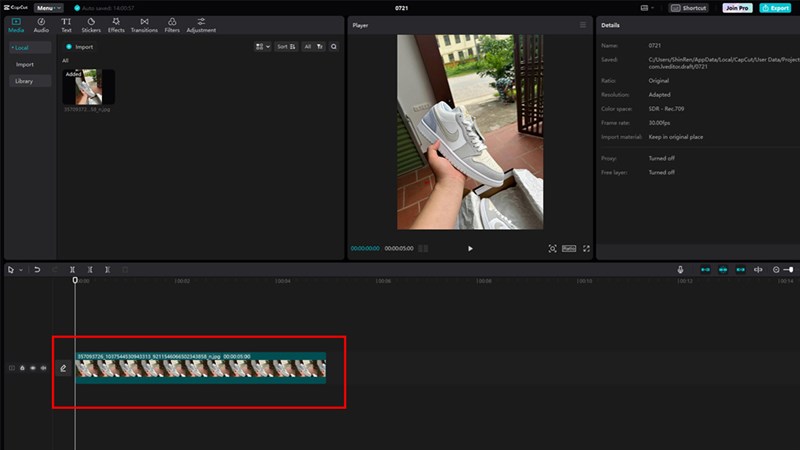Select the image clip on the timeline
800x450 pixels.
click(201, 368)
